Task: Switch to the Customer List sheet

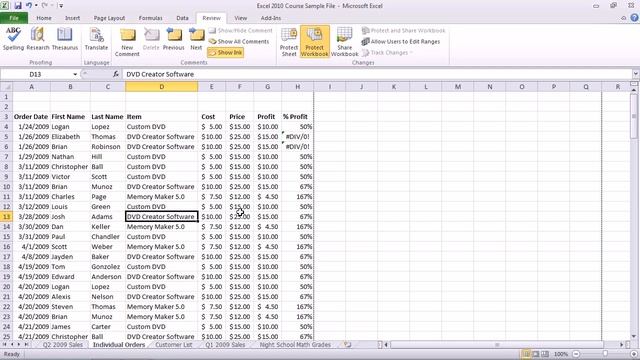Action: [x=173, y=345]
